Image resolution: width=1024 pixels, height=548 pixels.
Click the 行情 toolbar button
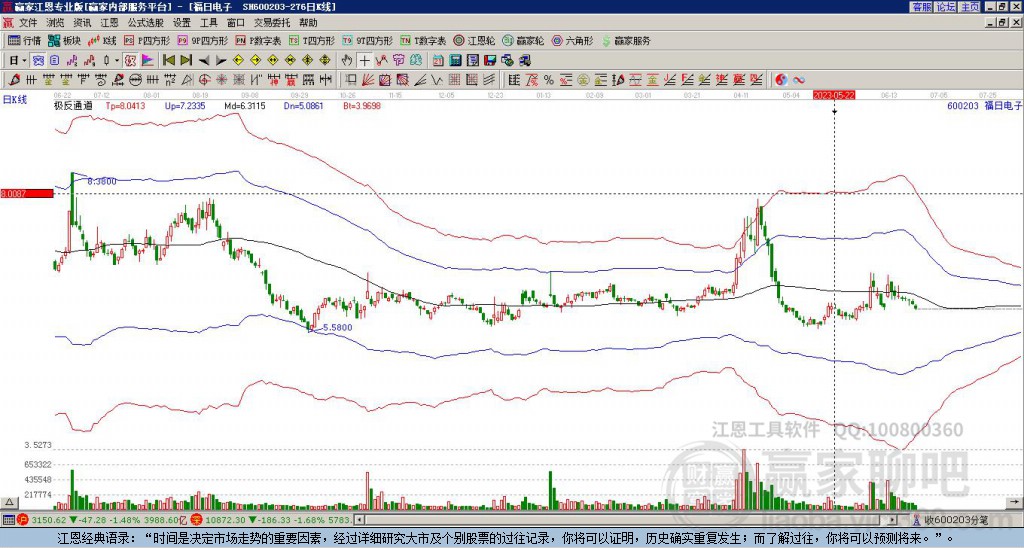[x=24, y=40]
